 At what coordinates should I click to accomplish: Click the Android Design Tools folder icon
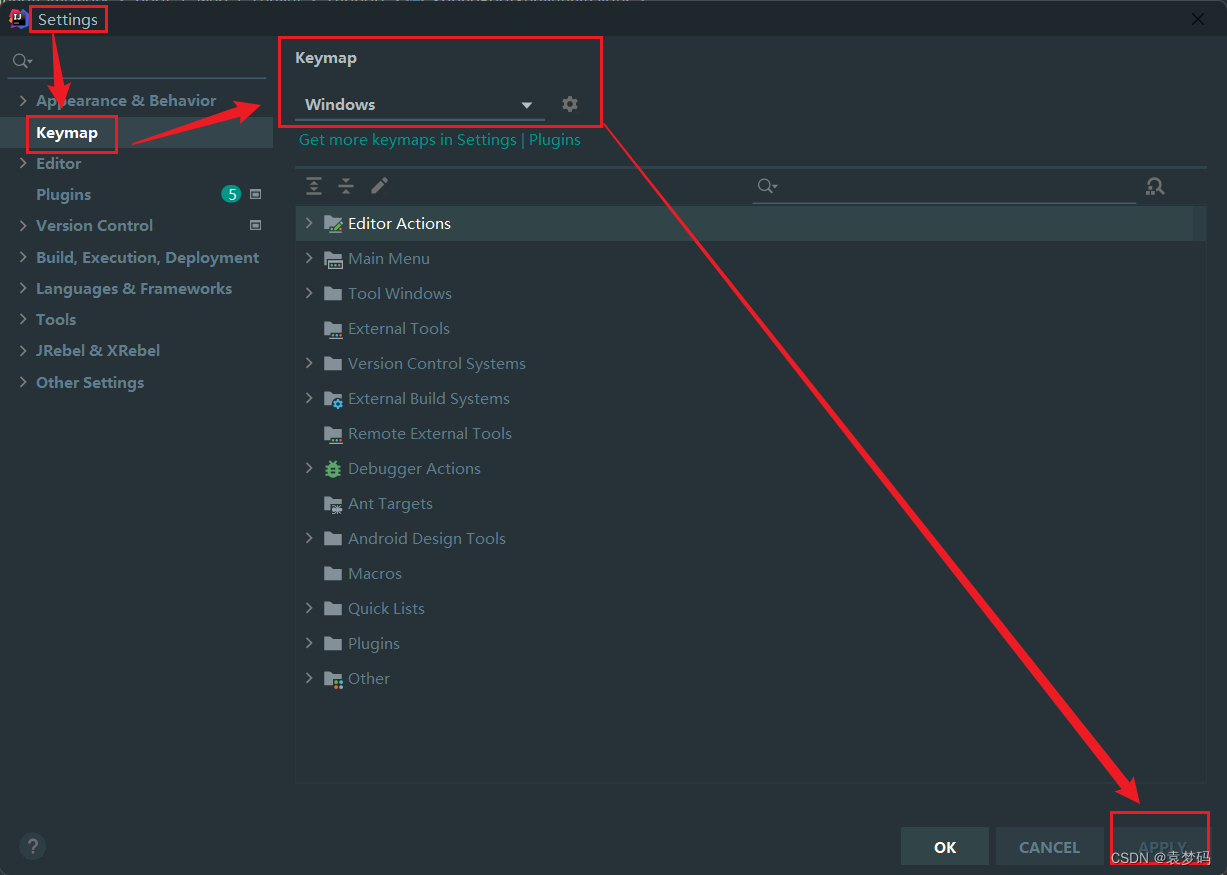click(333, 539)
